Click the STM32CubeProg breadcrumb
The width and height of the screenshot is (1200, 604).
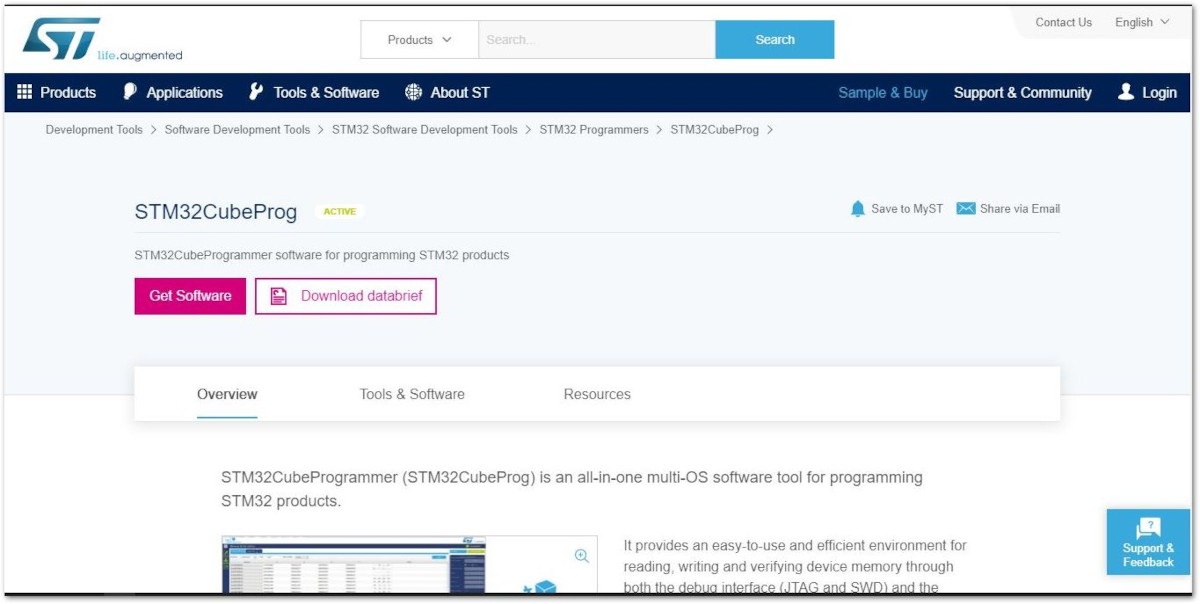714,130
